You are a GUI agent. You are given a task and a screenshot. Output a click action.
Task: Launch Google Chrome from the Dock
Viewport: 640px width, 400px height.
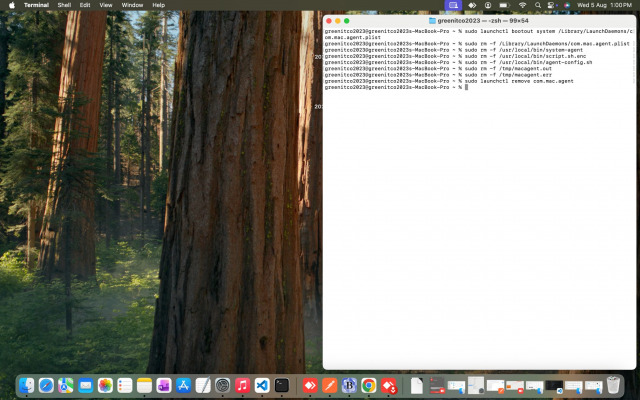369,385
